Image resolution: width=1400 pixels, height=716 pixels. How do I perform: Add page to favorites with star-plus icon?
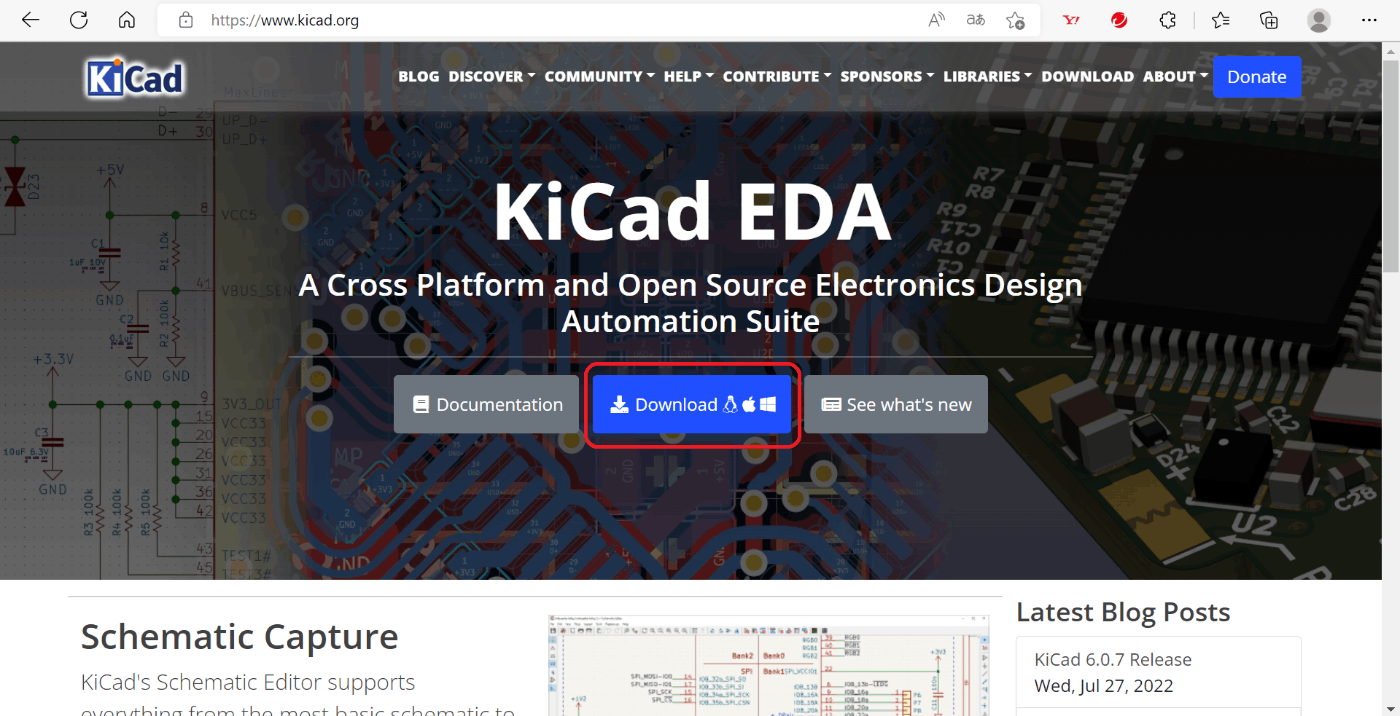click(1015, 20)
